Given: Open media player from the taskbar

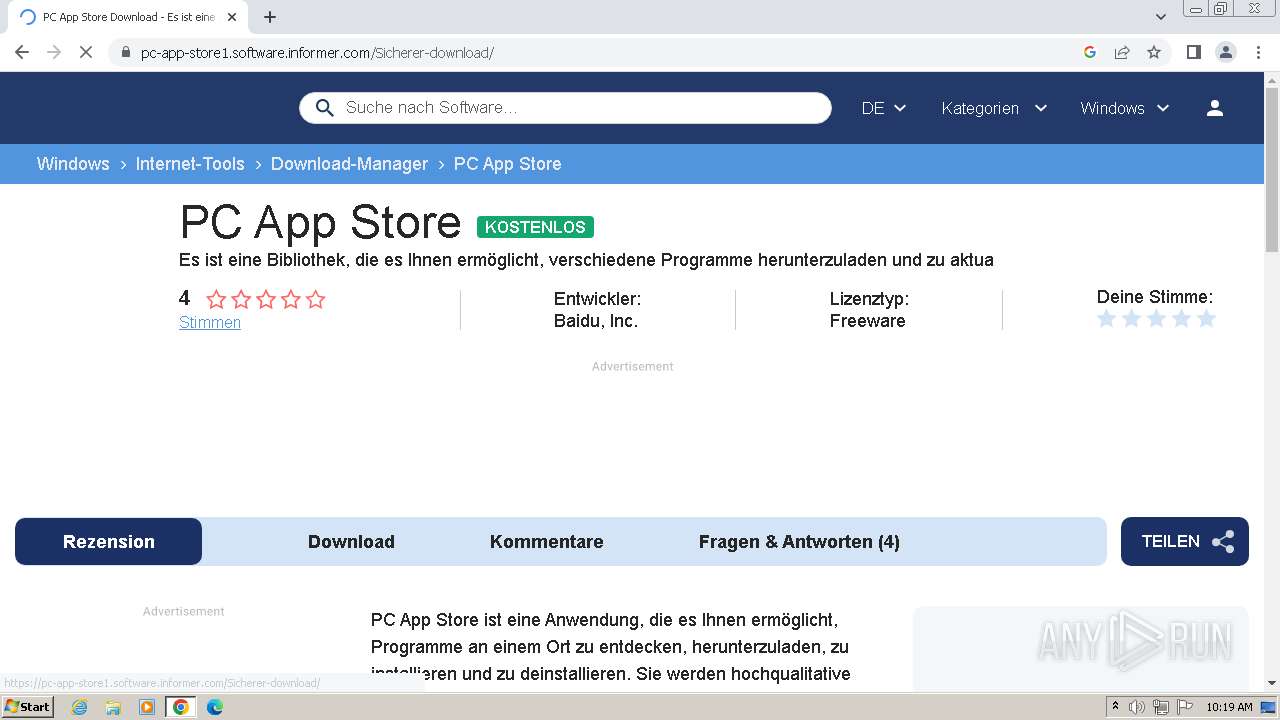Looking at the screenshot, I should pyautogui.click(x=147, y=707).
